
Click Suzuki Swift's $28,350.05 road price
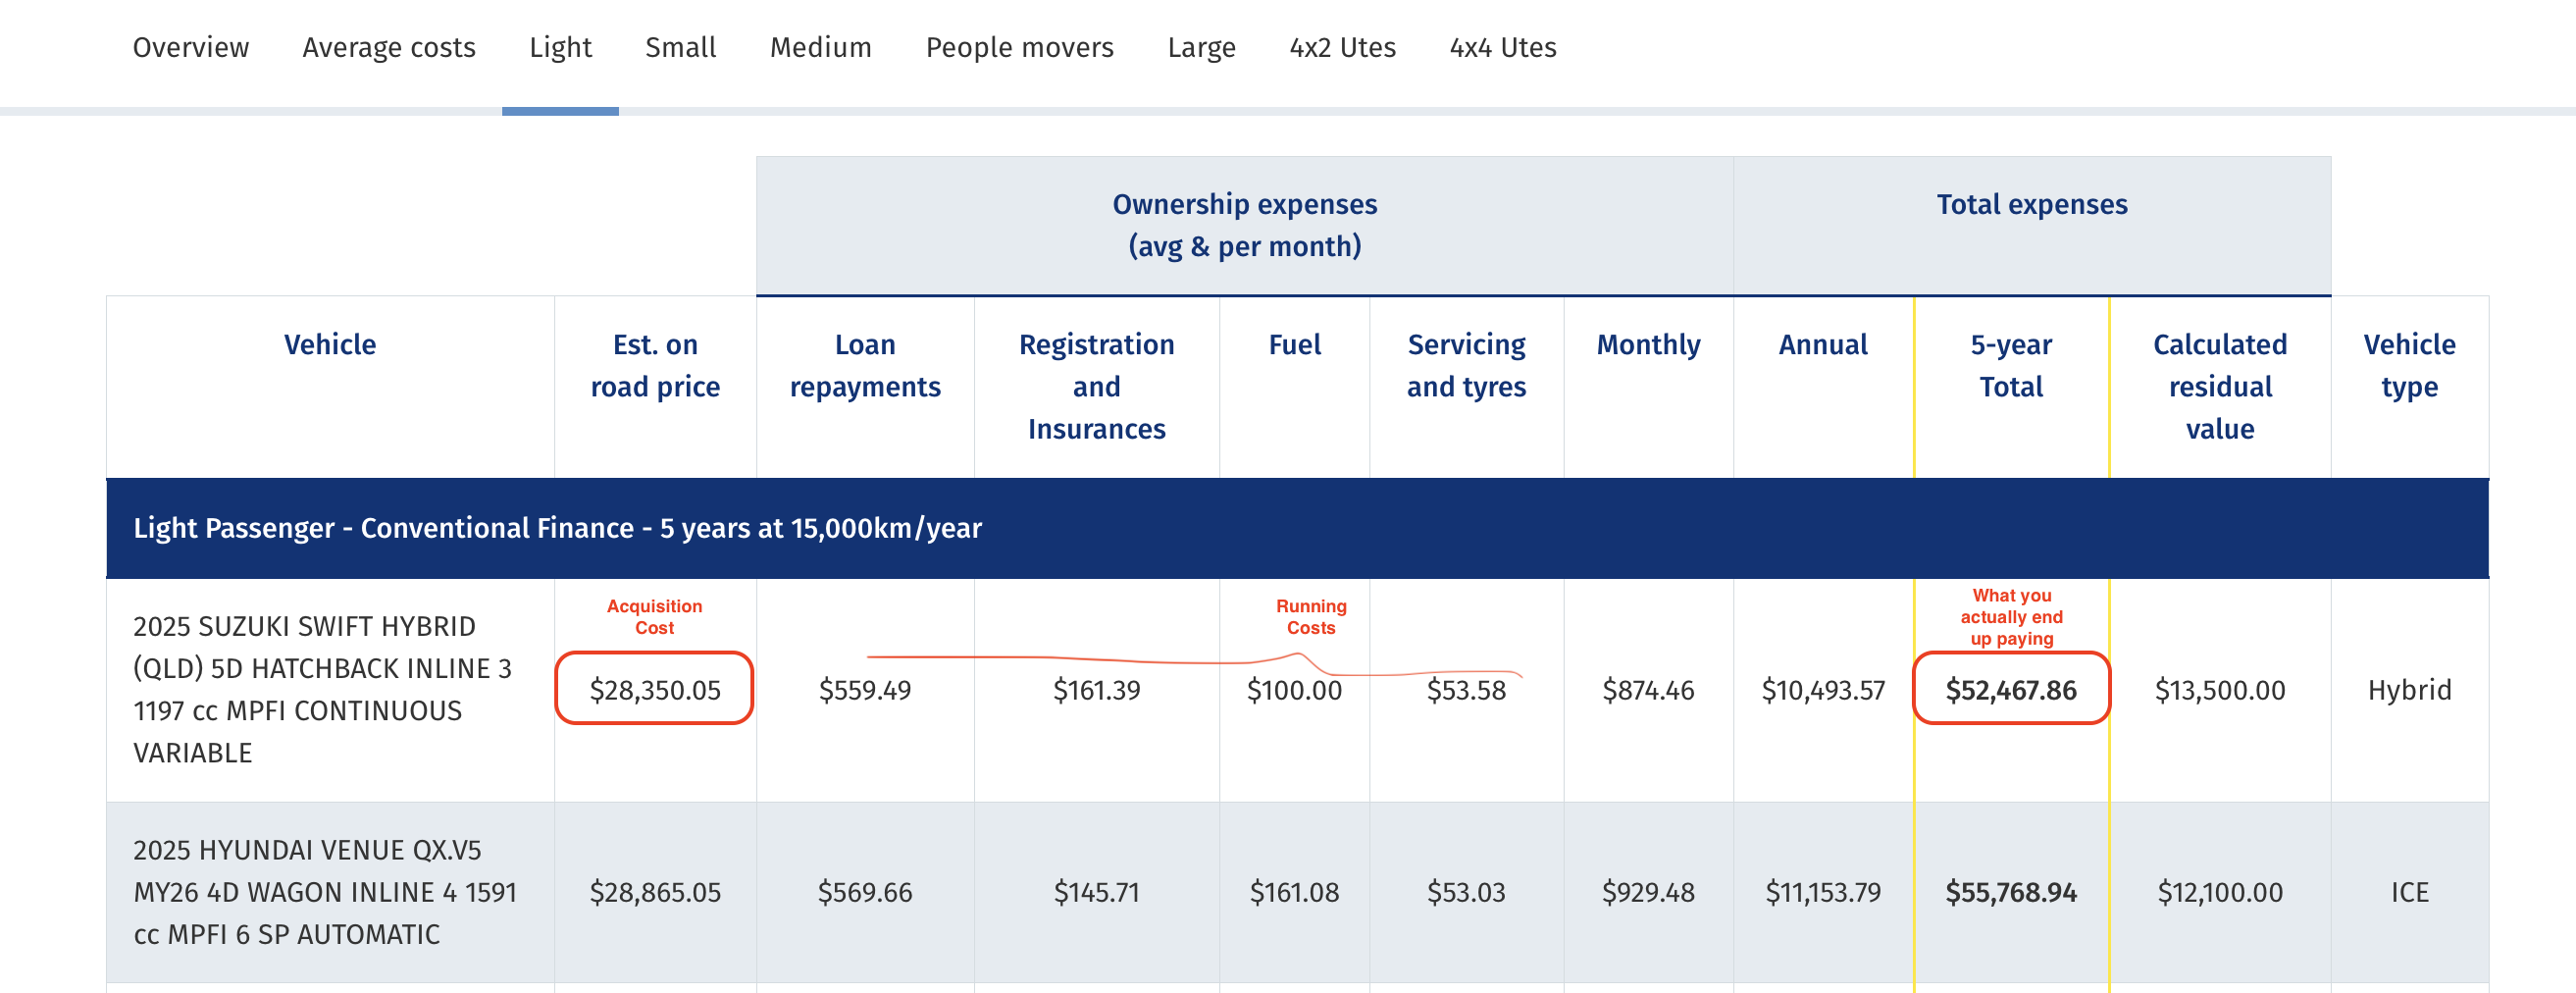(655, 690)
